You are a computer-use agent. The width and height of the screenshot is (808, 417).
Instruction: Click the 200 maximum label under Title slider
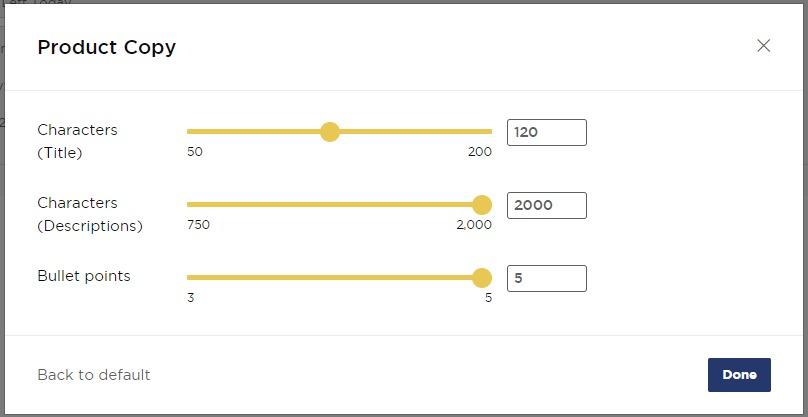point(480,152)
